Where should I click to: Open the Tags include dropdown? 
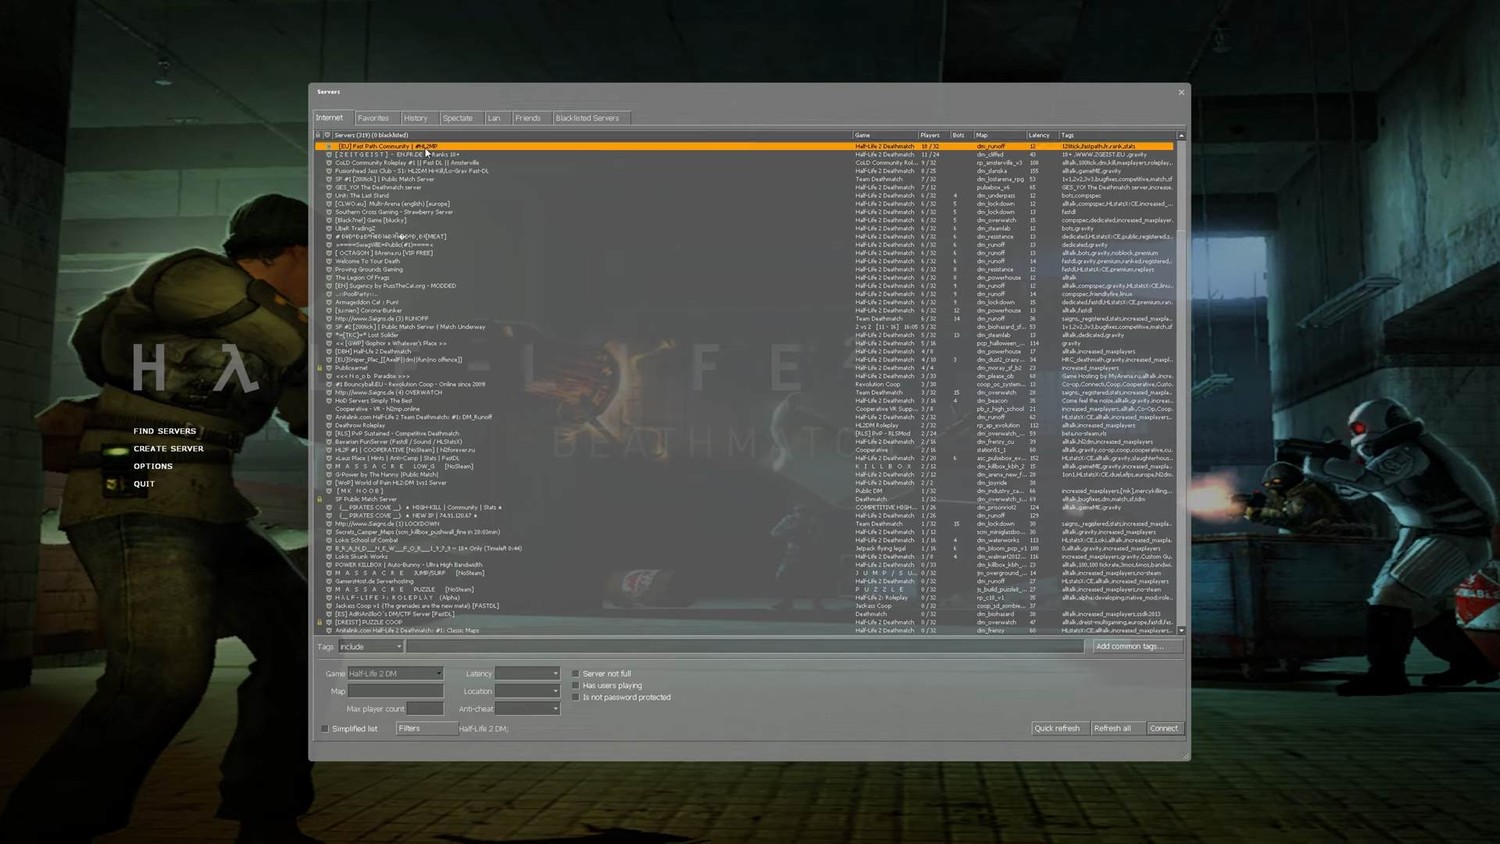371,647
